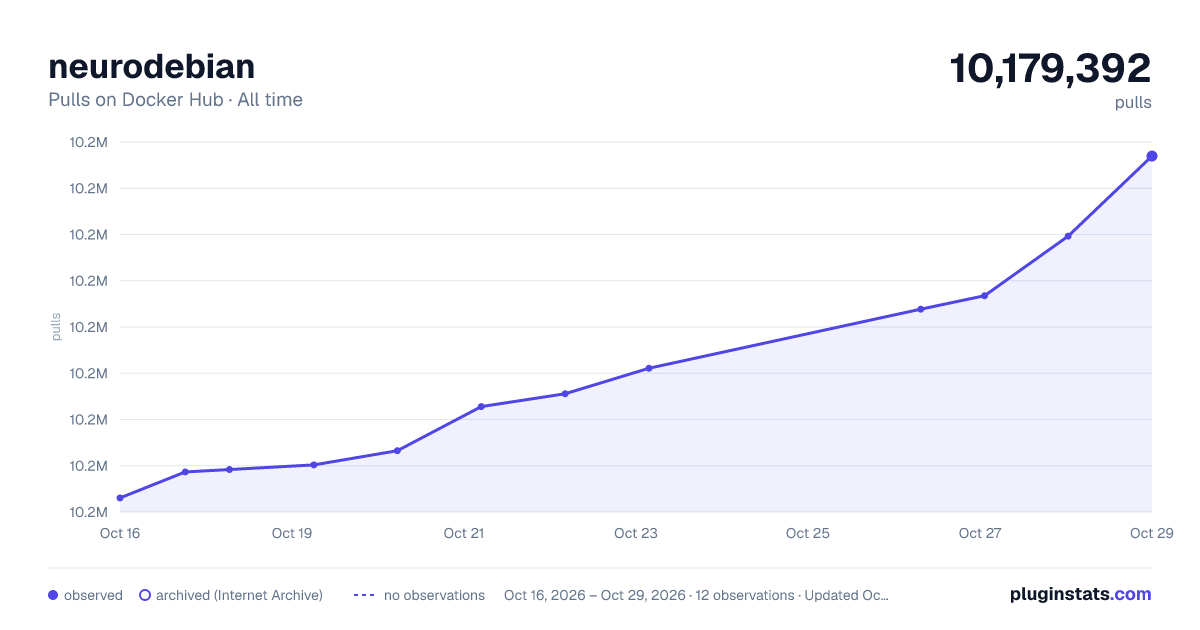The height and width of the screenshot is (630, 1200).
Task: Click the observed legend filled dot
Action: tap(53, 595)
